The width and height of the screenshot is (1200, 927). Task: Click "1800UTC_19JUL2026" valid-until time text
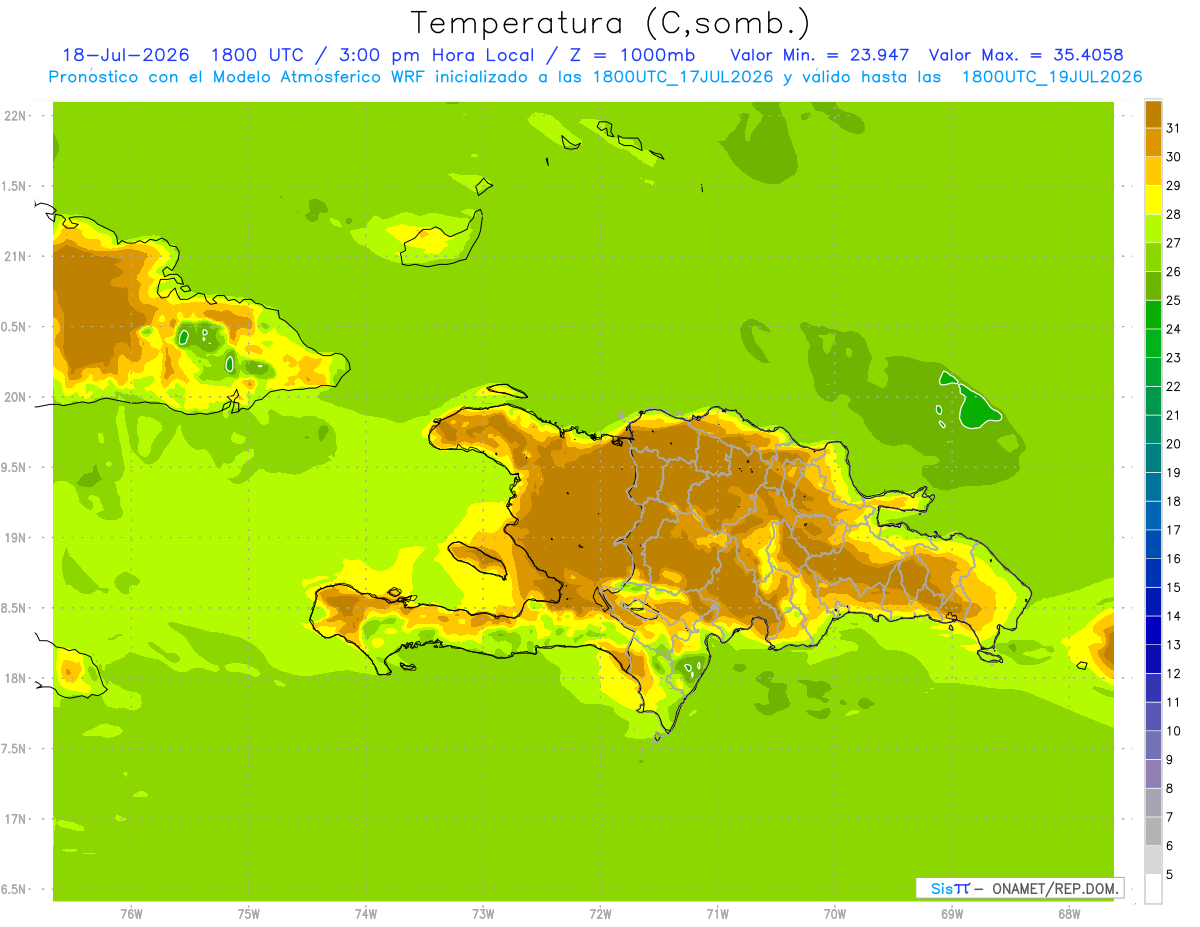point(1052,77)
